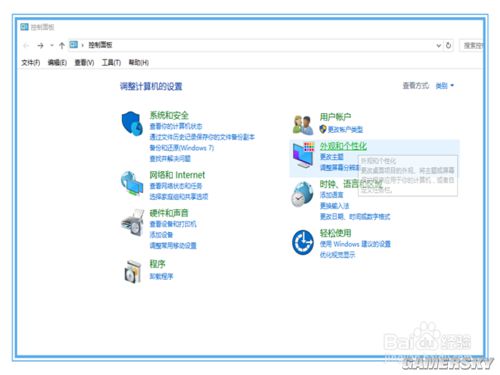Click the back navigation arrow
500x375 pixels.
pos(26,45)
